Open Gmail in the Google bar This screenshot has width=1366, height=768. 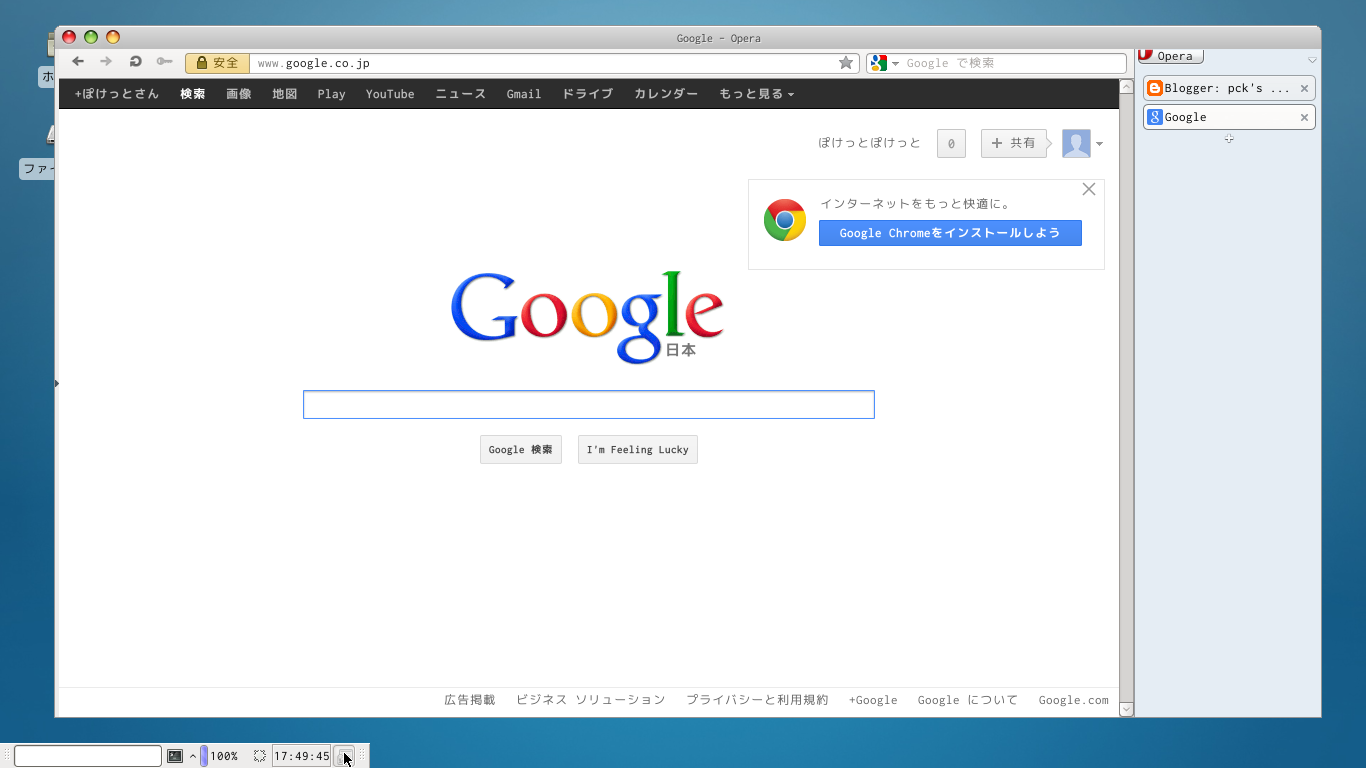tap(524, 94)
